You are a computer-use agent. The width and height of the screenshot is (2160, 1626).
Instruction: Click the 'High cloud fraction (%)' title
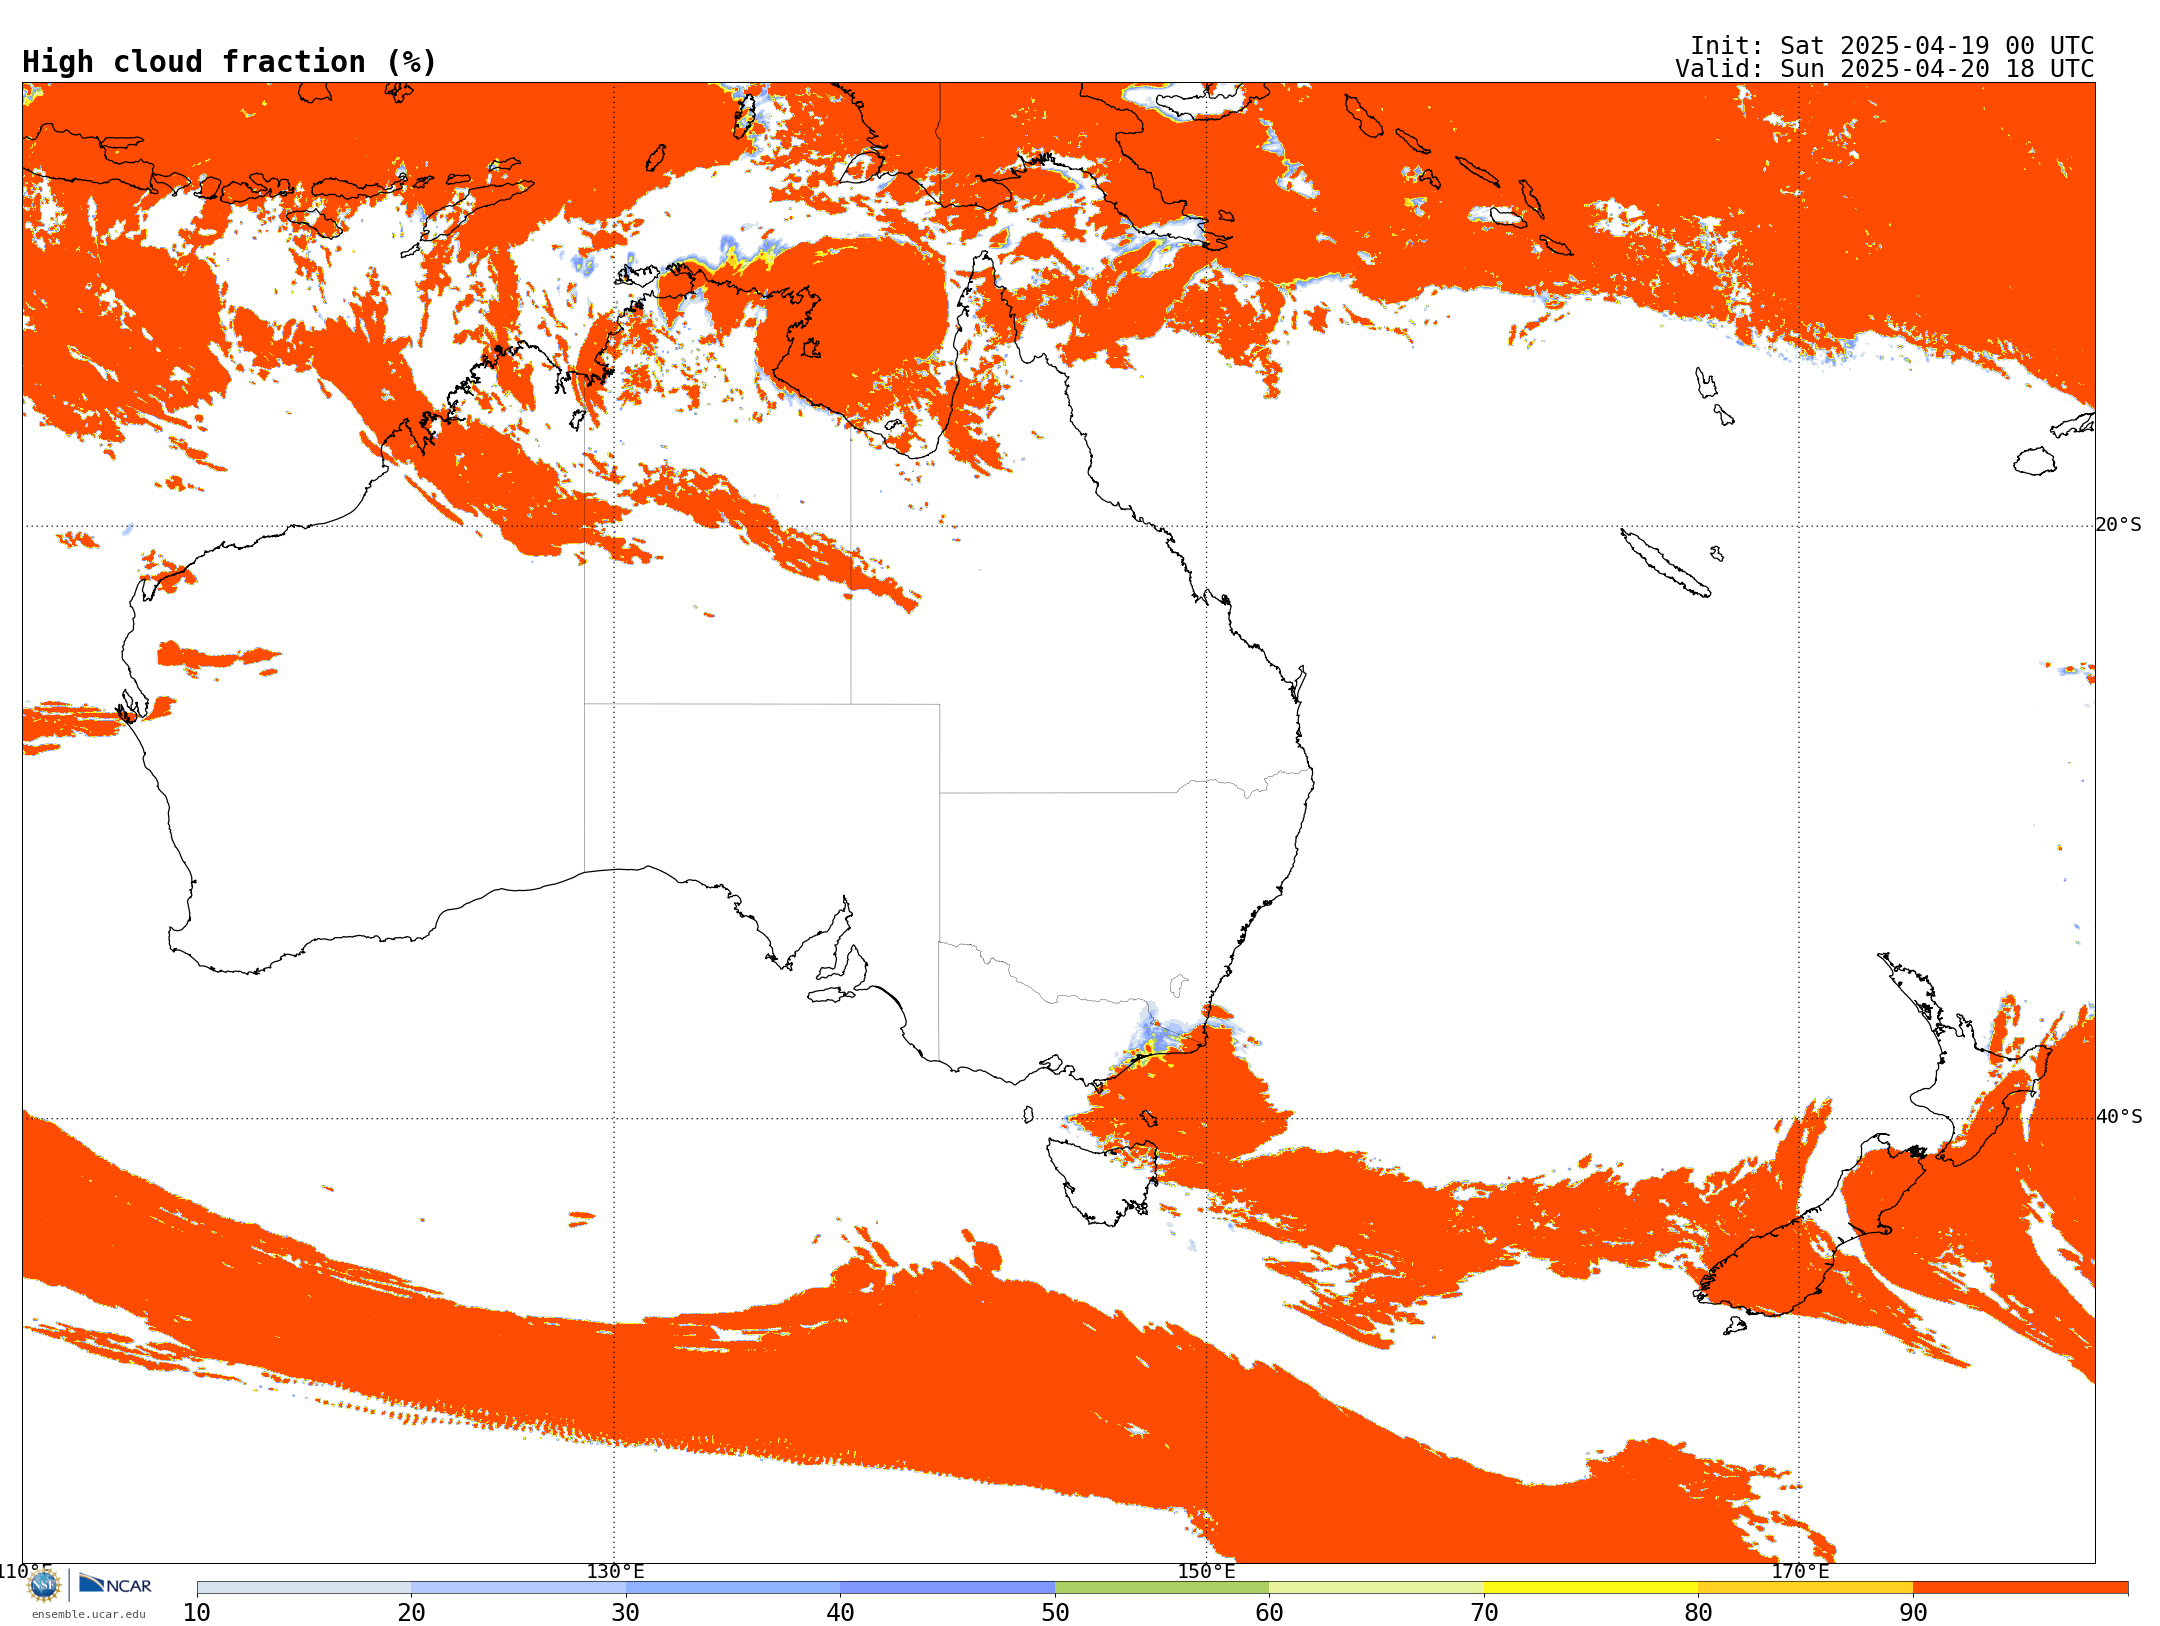click(x=229, y=62)
